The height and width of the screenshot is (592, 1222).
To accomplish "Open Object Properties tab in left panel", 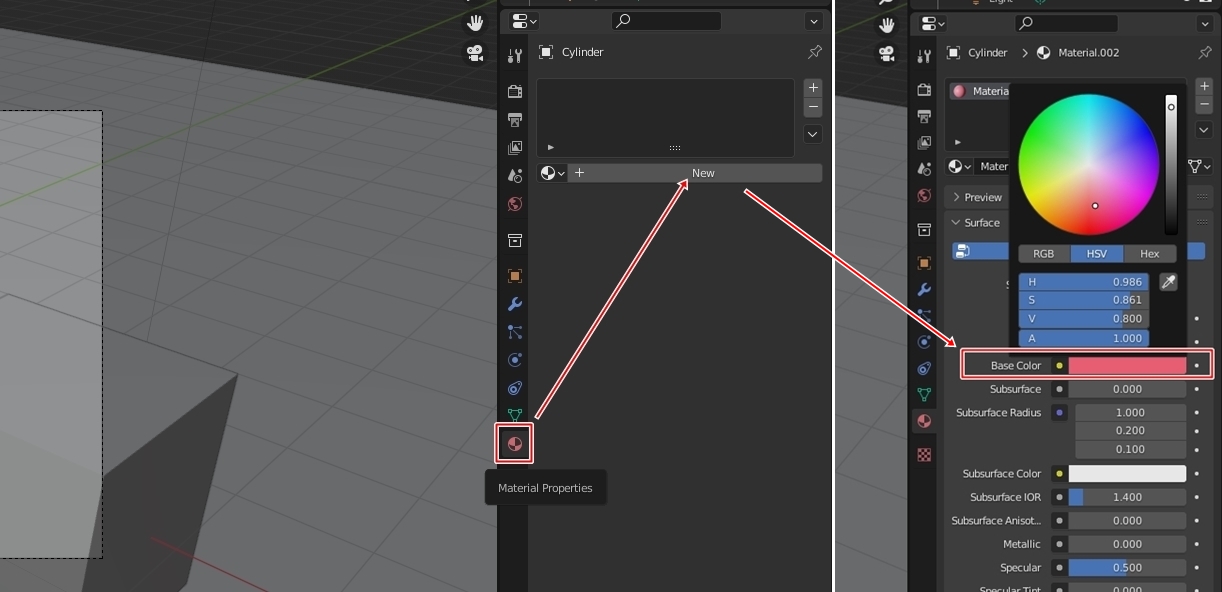I will [x=515, y=276].
